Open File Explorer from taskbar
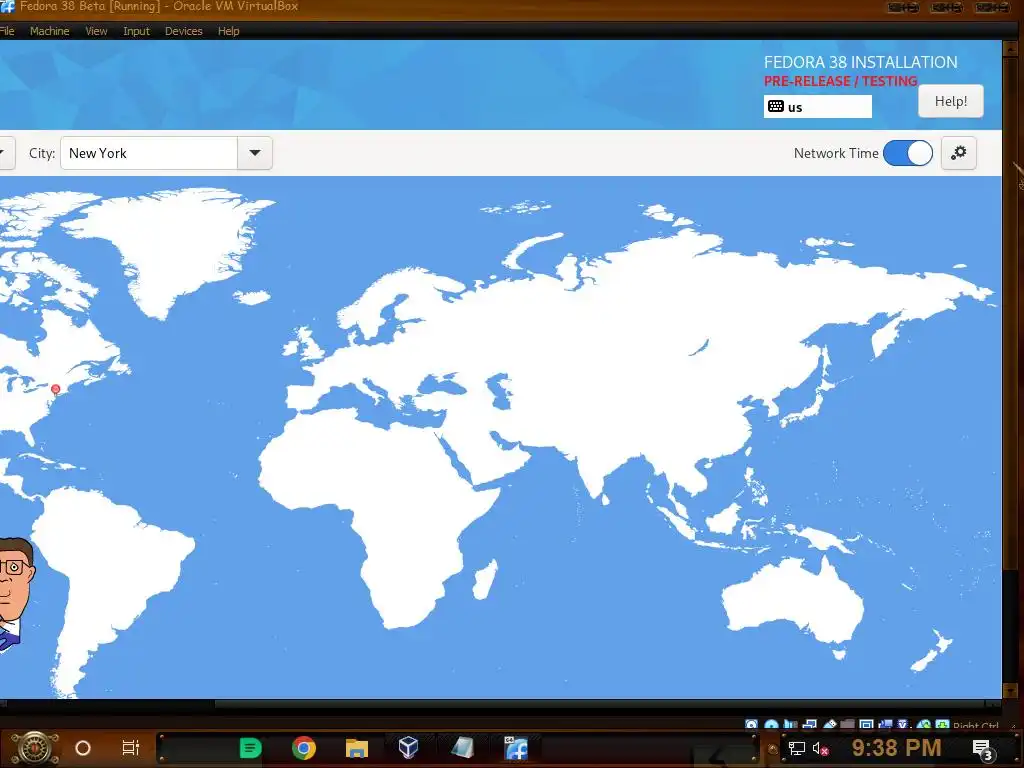The image size is (1024, 768). click(x=357, y=748)
